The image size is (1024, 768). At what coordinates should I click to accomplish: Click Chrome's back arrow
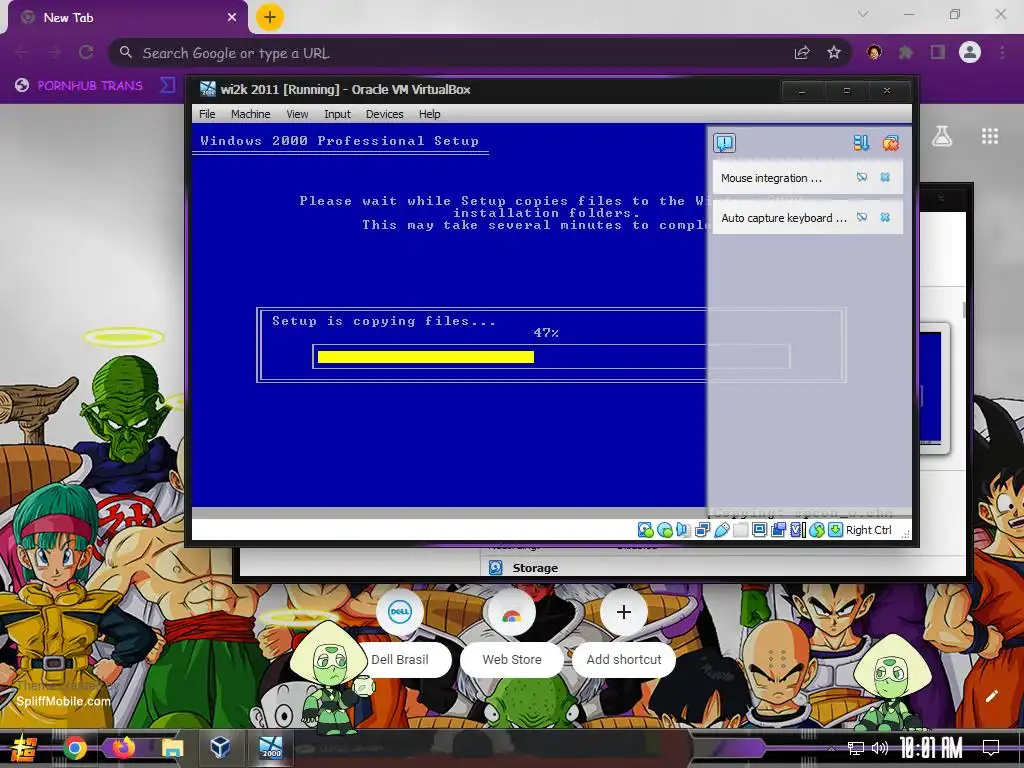coord(22,52)
